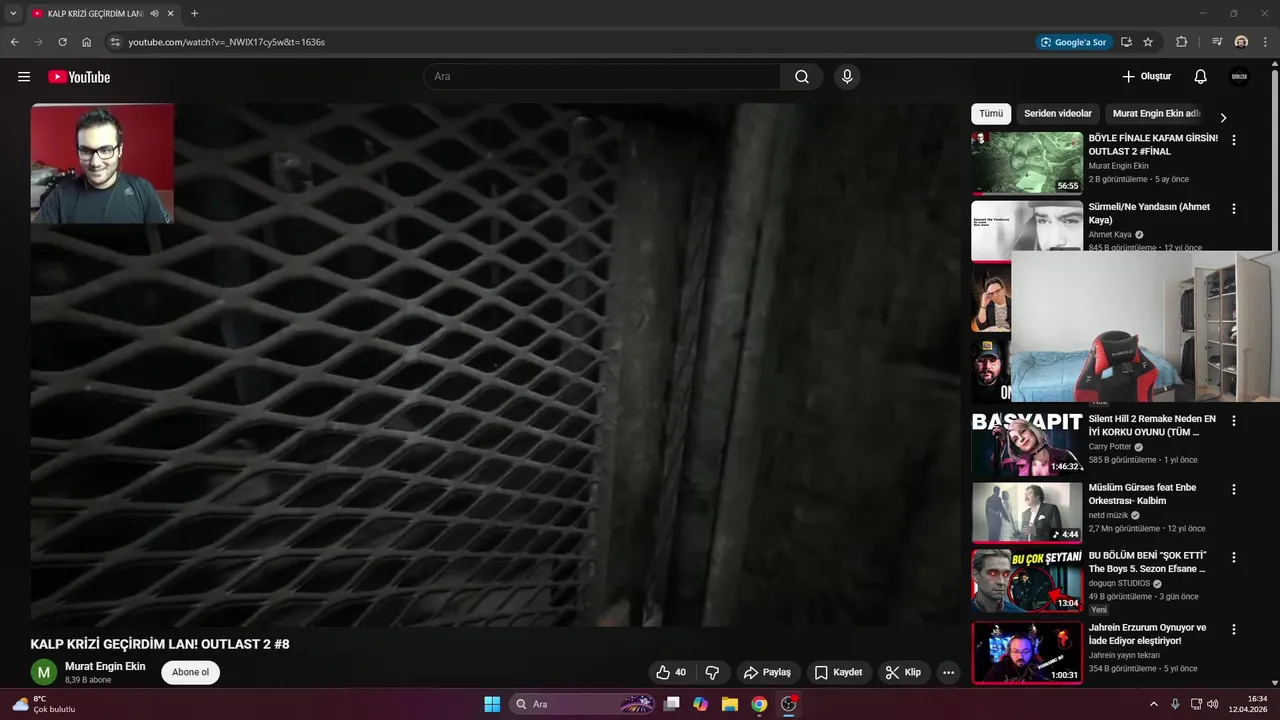The image size is (1280, 720).
Task: Click the Paylaş share button
Action: [767, 673]
